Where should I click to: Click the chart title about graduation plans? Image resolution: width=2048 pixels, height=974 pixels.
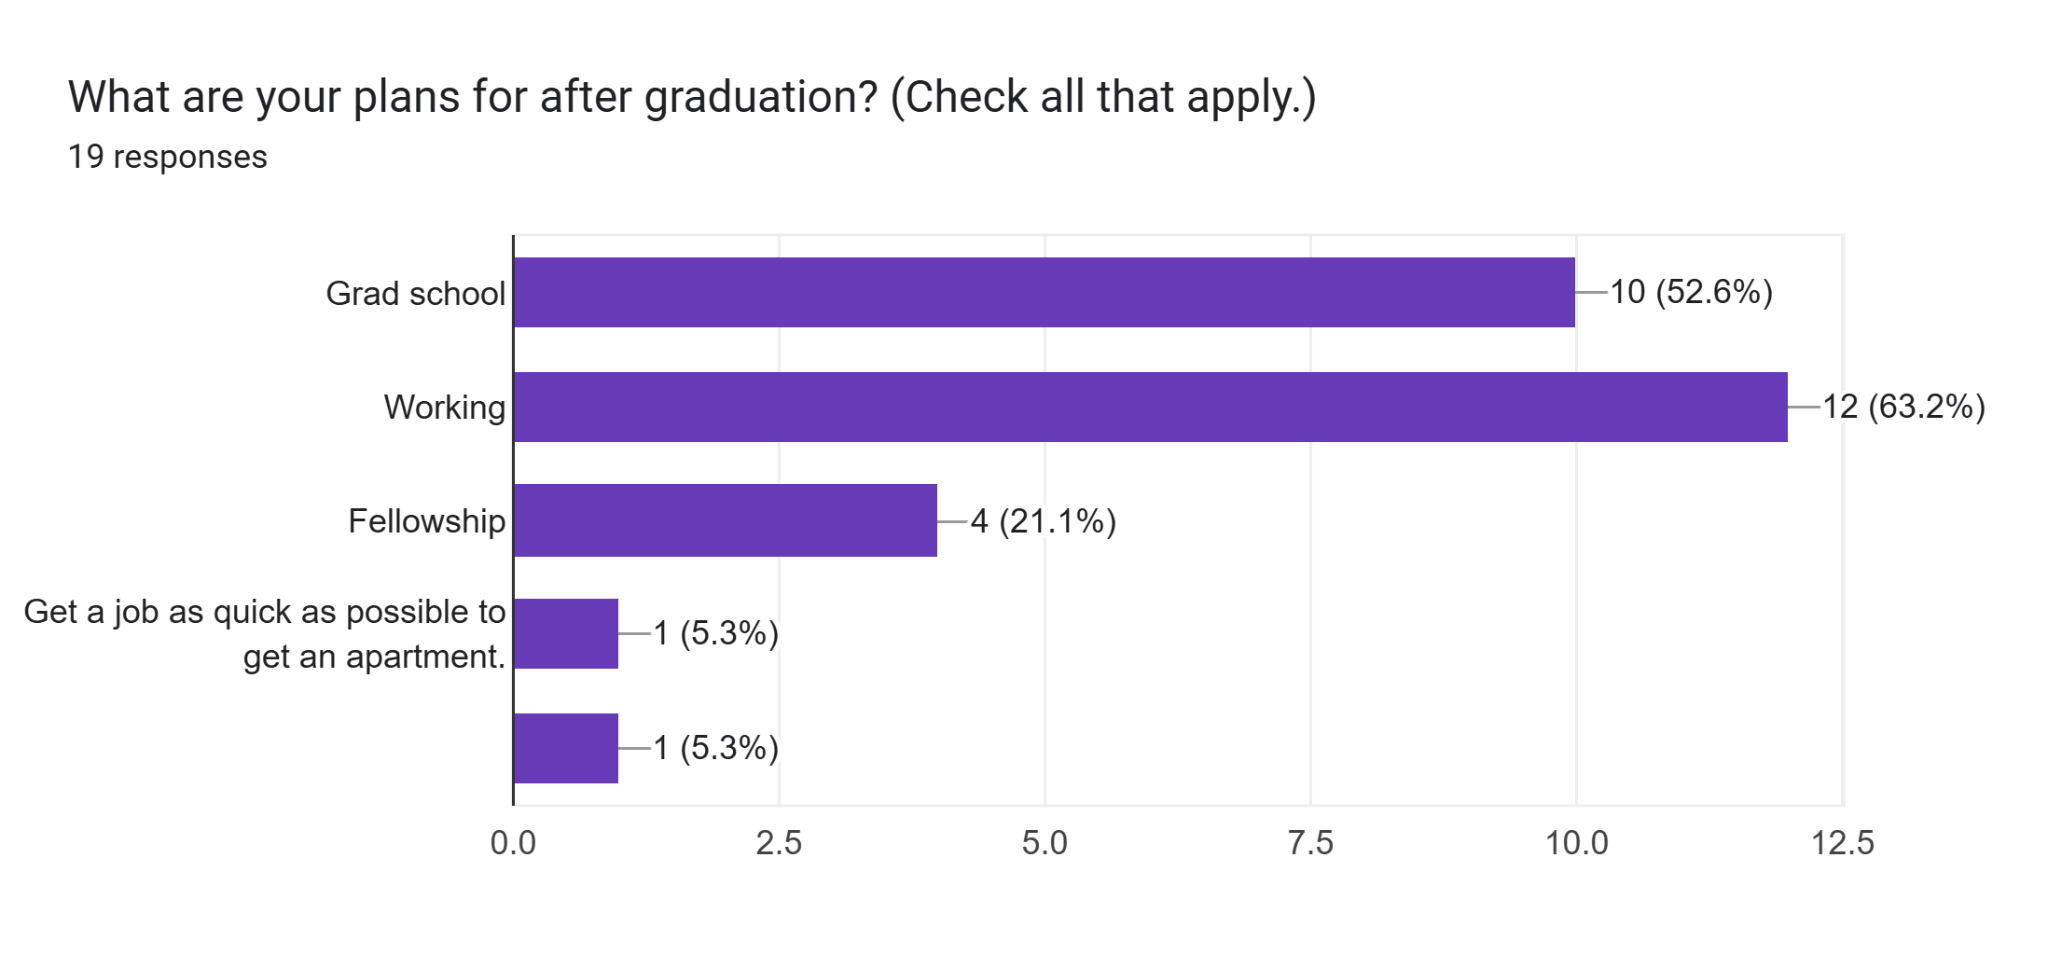(x=692, y=97)
